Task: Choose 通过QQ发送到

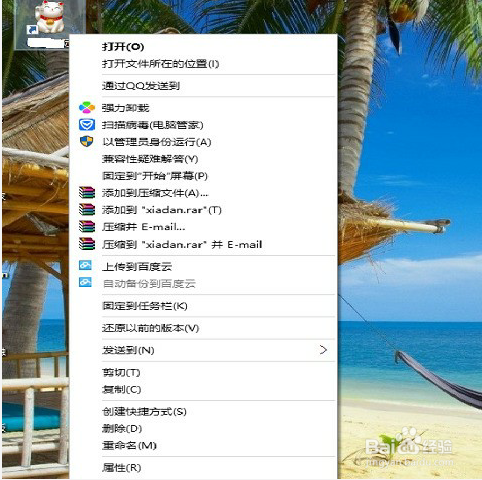Action: 141,86
